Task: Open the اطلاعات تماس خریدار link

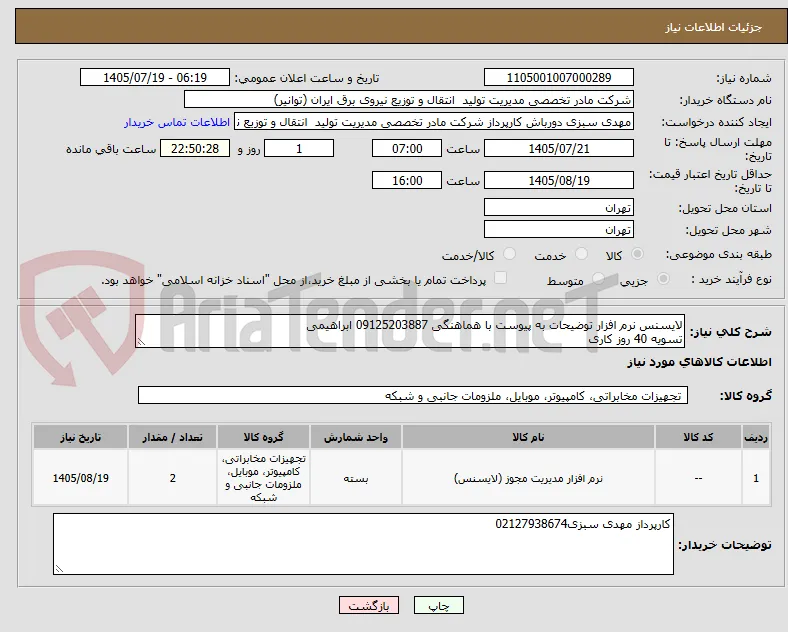Action: [177, 123]
